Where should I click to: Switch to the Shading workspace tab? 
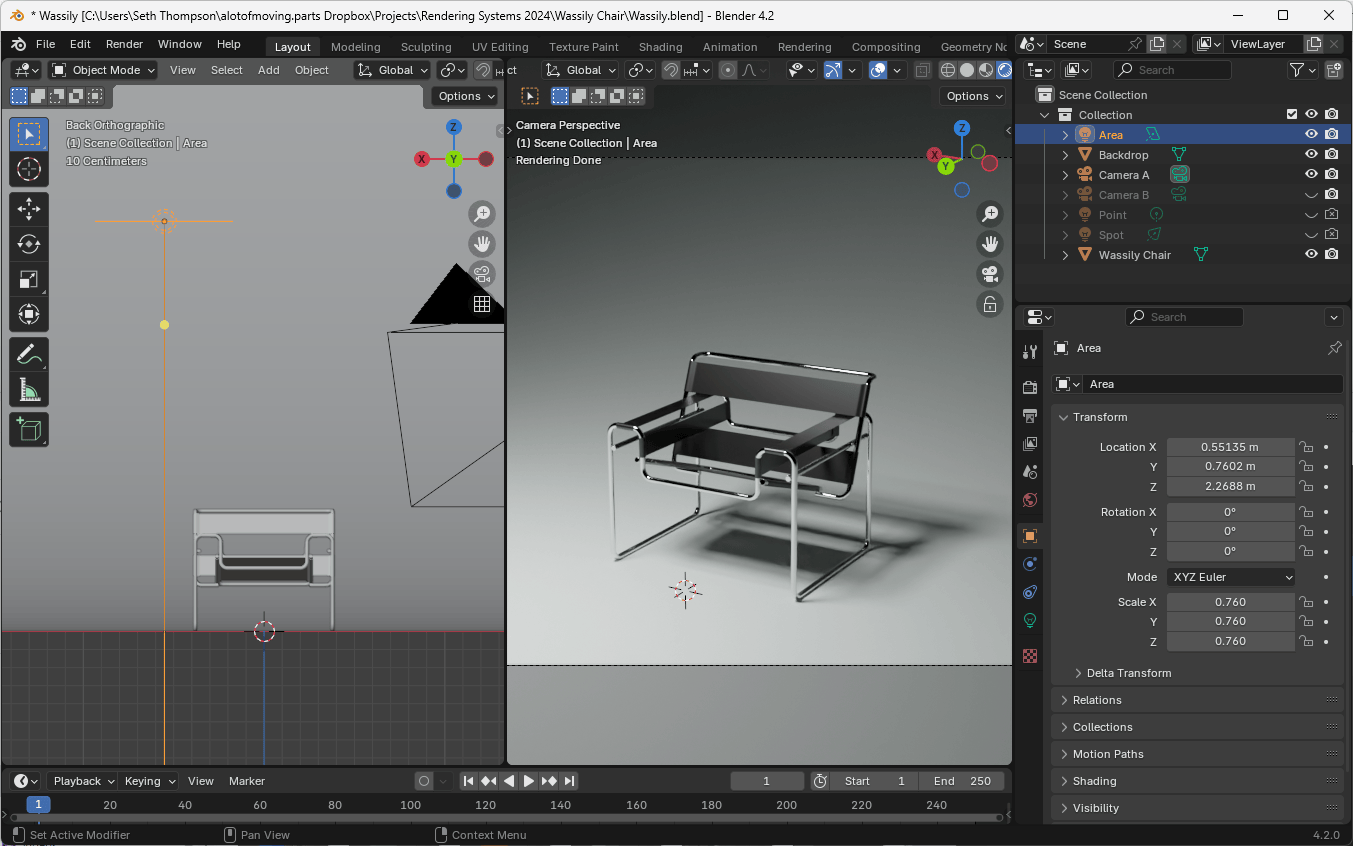click(x=661, y=47)
